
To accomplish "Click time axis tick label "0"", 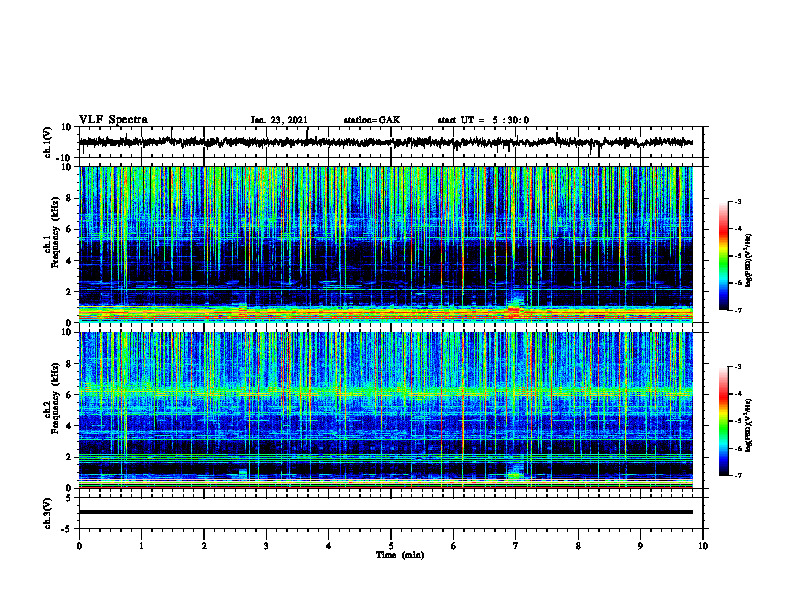I will point(79,546).
